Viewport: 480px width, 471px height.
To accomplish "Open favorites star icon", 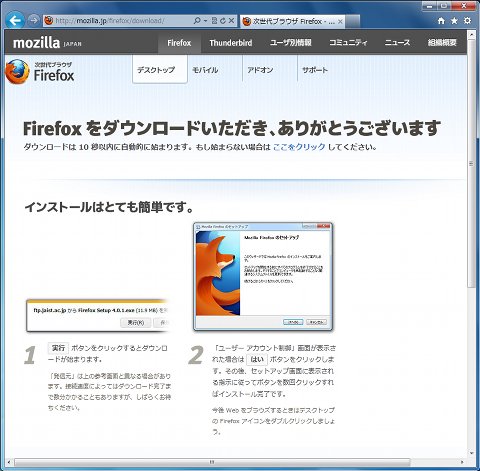I will pos(454,21).
